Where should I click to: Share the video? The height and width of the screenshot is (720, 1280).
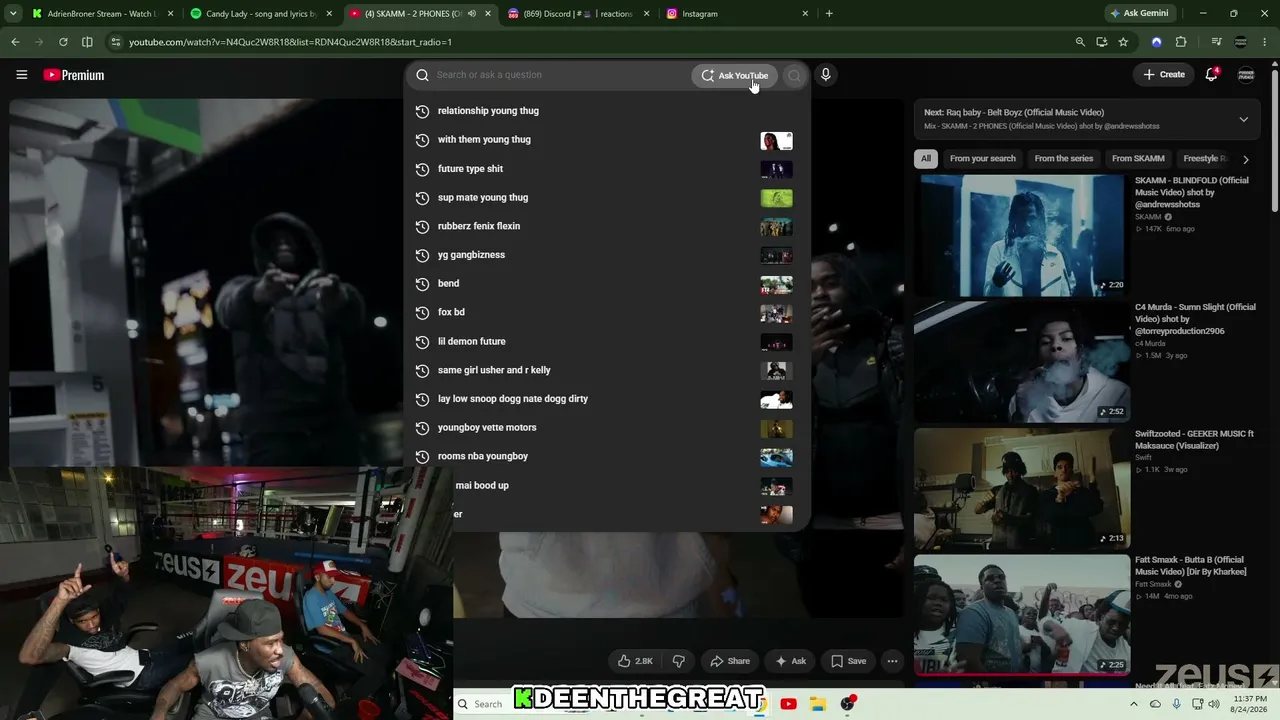click(728, 661)
